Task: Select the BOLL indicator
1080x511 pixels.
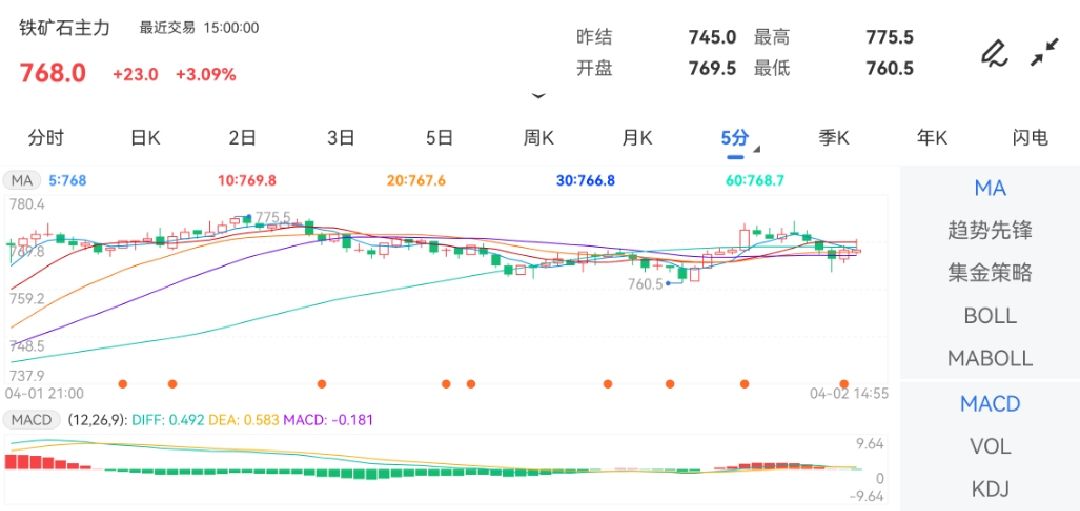Action: tap(989, 316)
